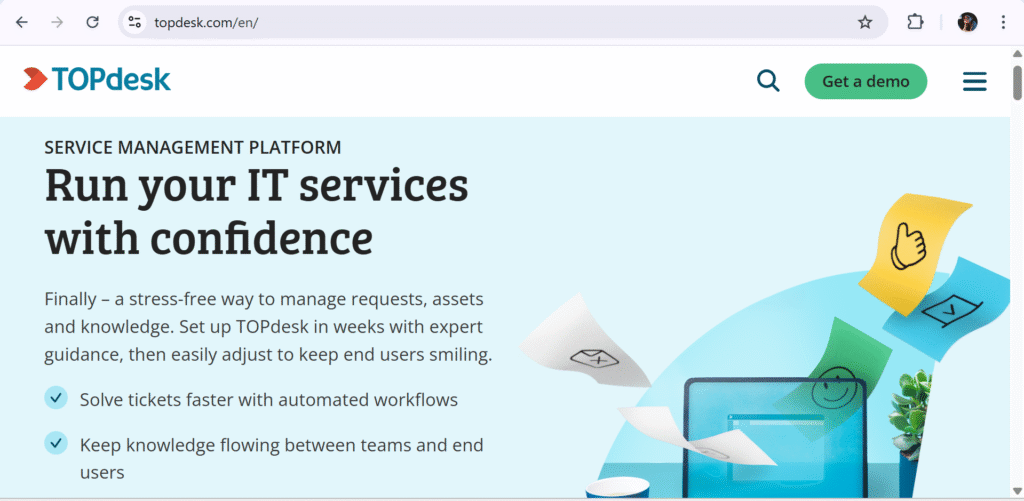Click the 'SERVICE MANAGEMENT PLATFORM' label
This screenshot has height=501, width=1024.
click(x=193, y=148)
